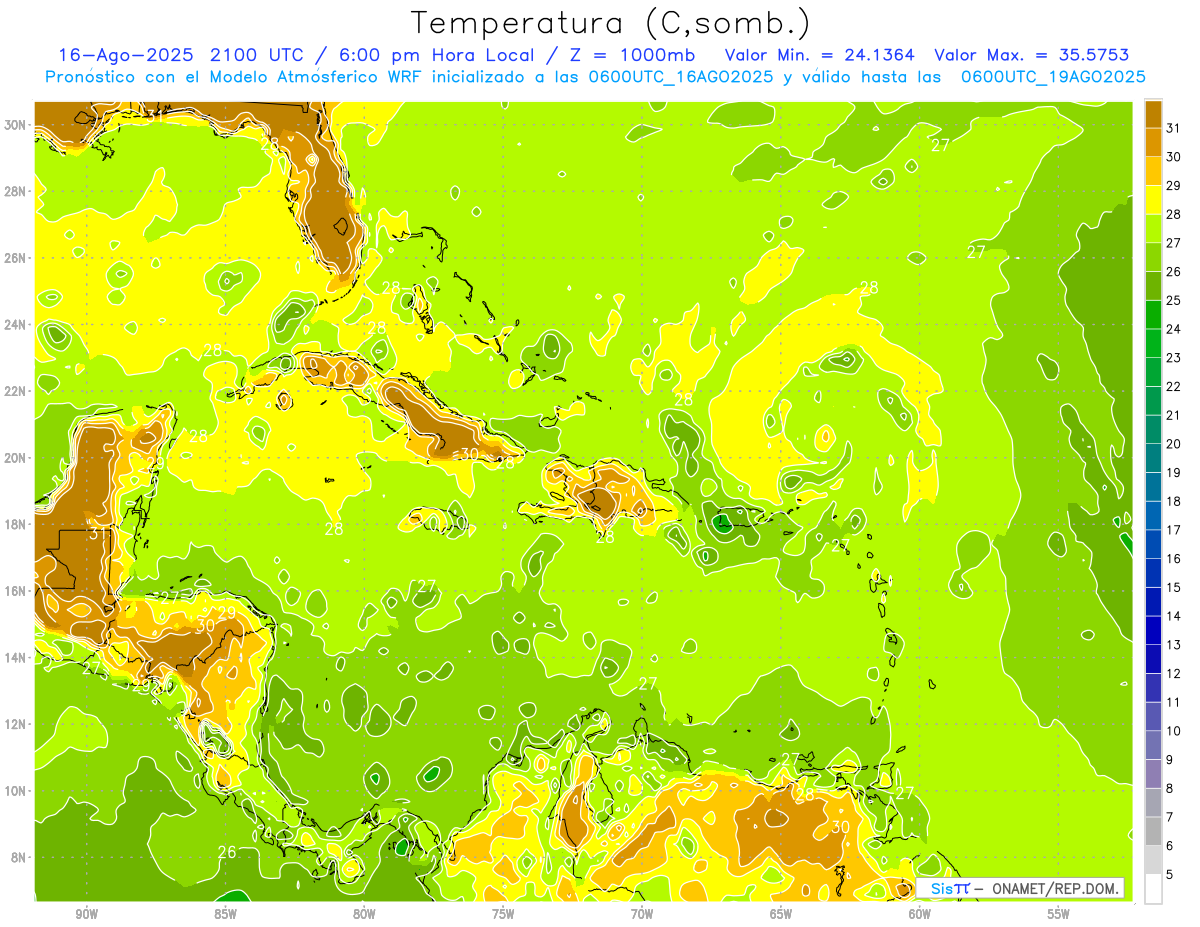Click 'Valor Min. = 24.1364' text
Screen dimensions: 1200x927
coord(820,55)
